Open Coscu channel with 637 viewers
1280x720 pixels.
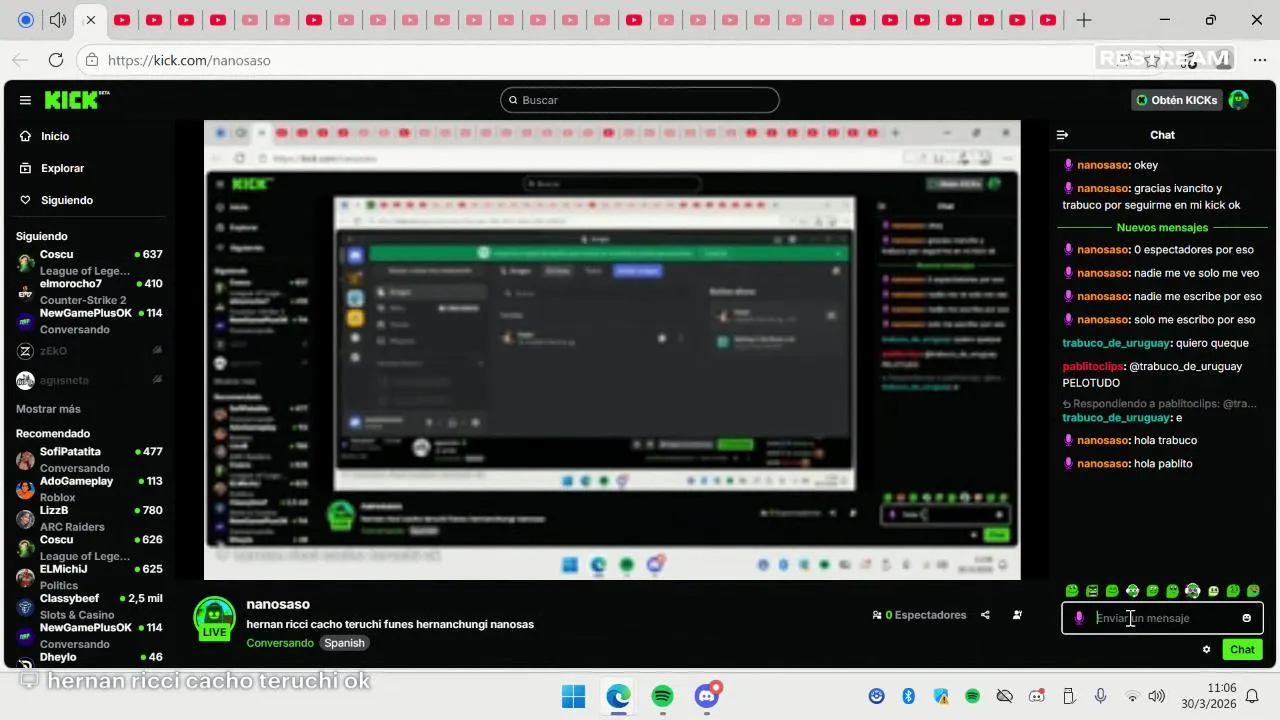(89, 262)
